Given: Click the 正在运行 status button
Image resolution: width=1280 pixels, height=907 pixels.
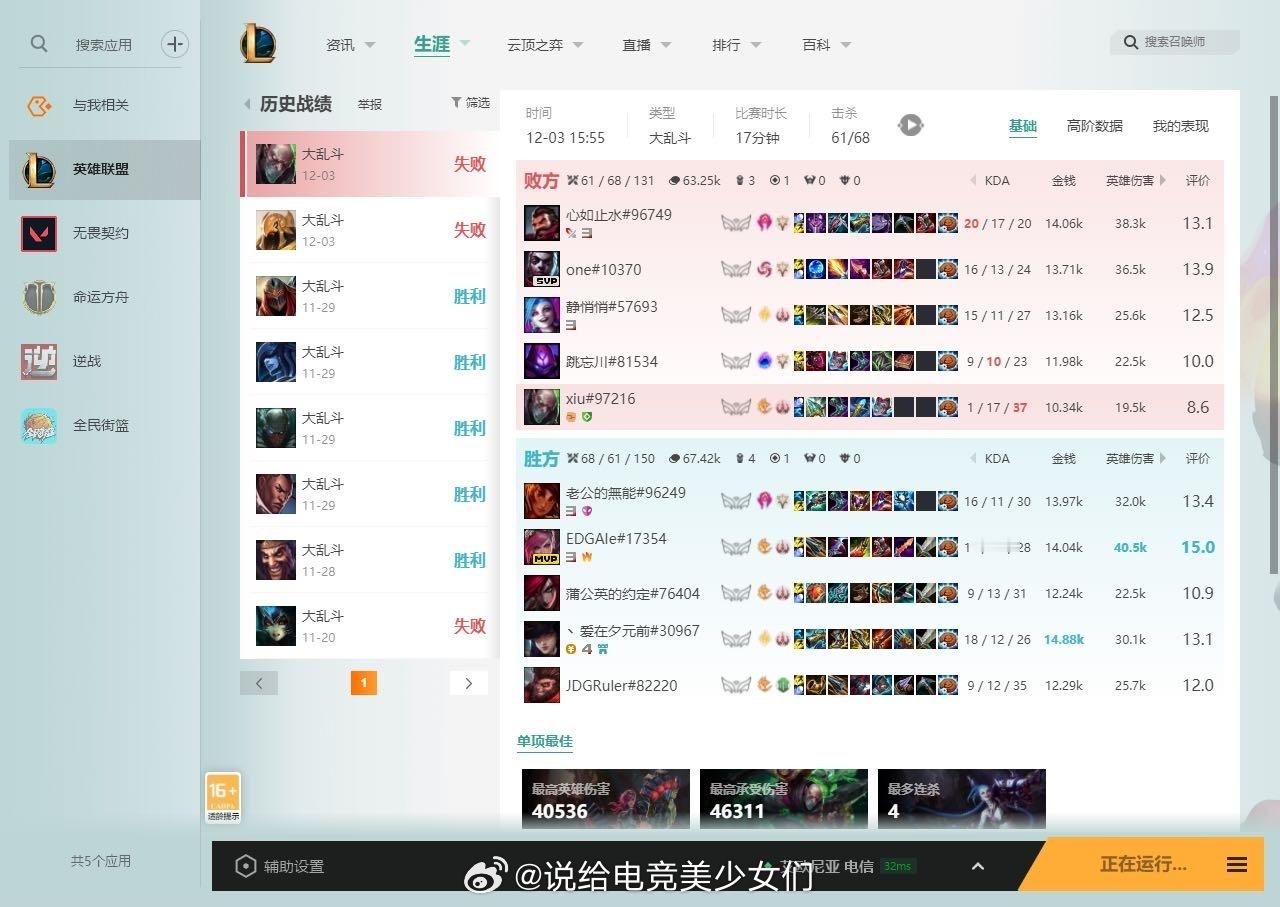Looking at the screenshot, I should pos(1143,864).
